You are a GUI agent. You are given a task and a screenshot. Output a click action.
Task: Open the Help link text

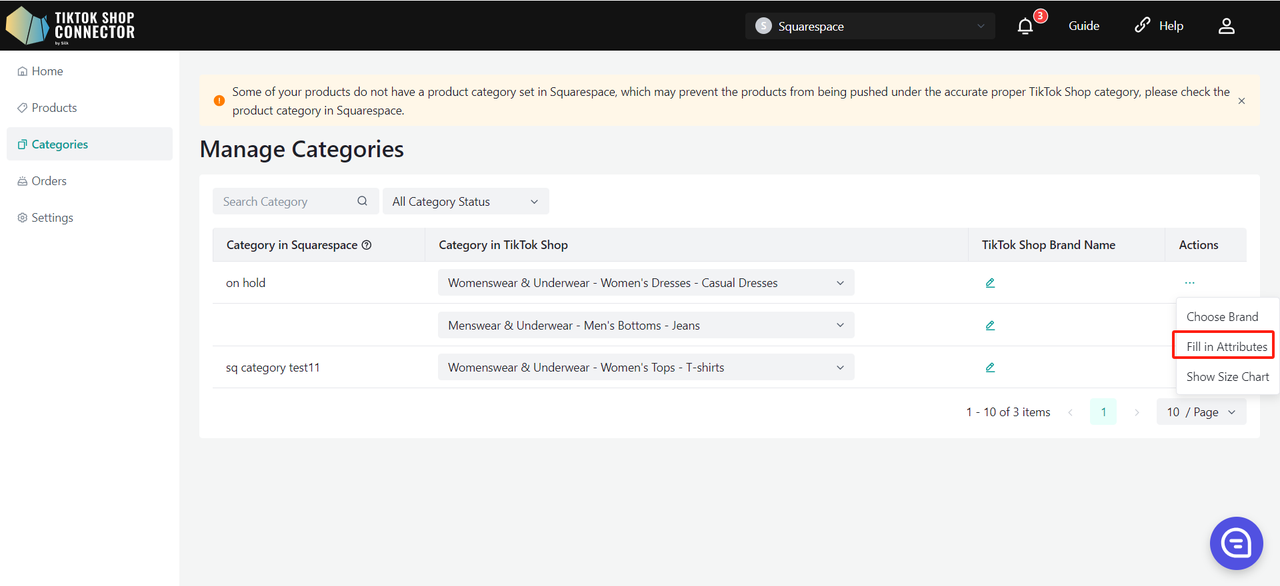click(1171, 26)
